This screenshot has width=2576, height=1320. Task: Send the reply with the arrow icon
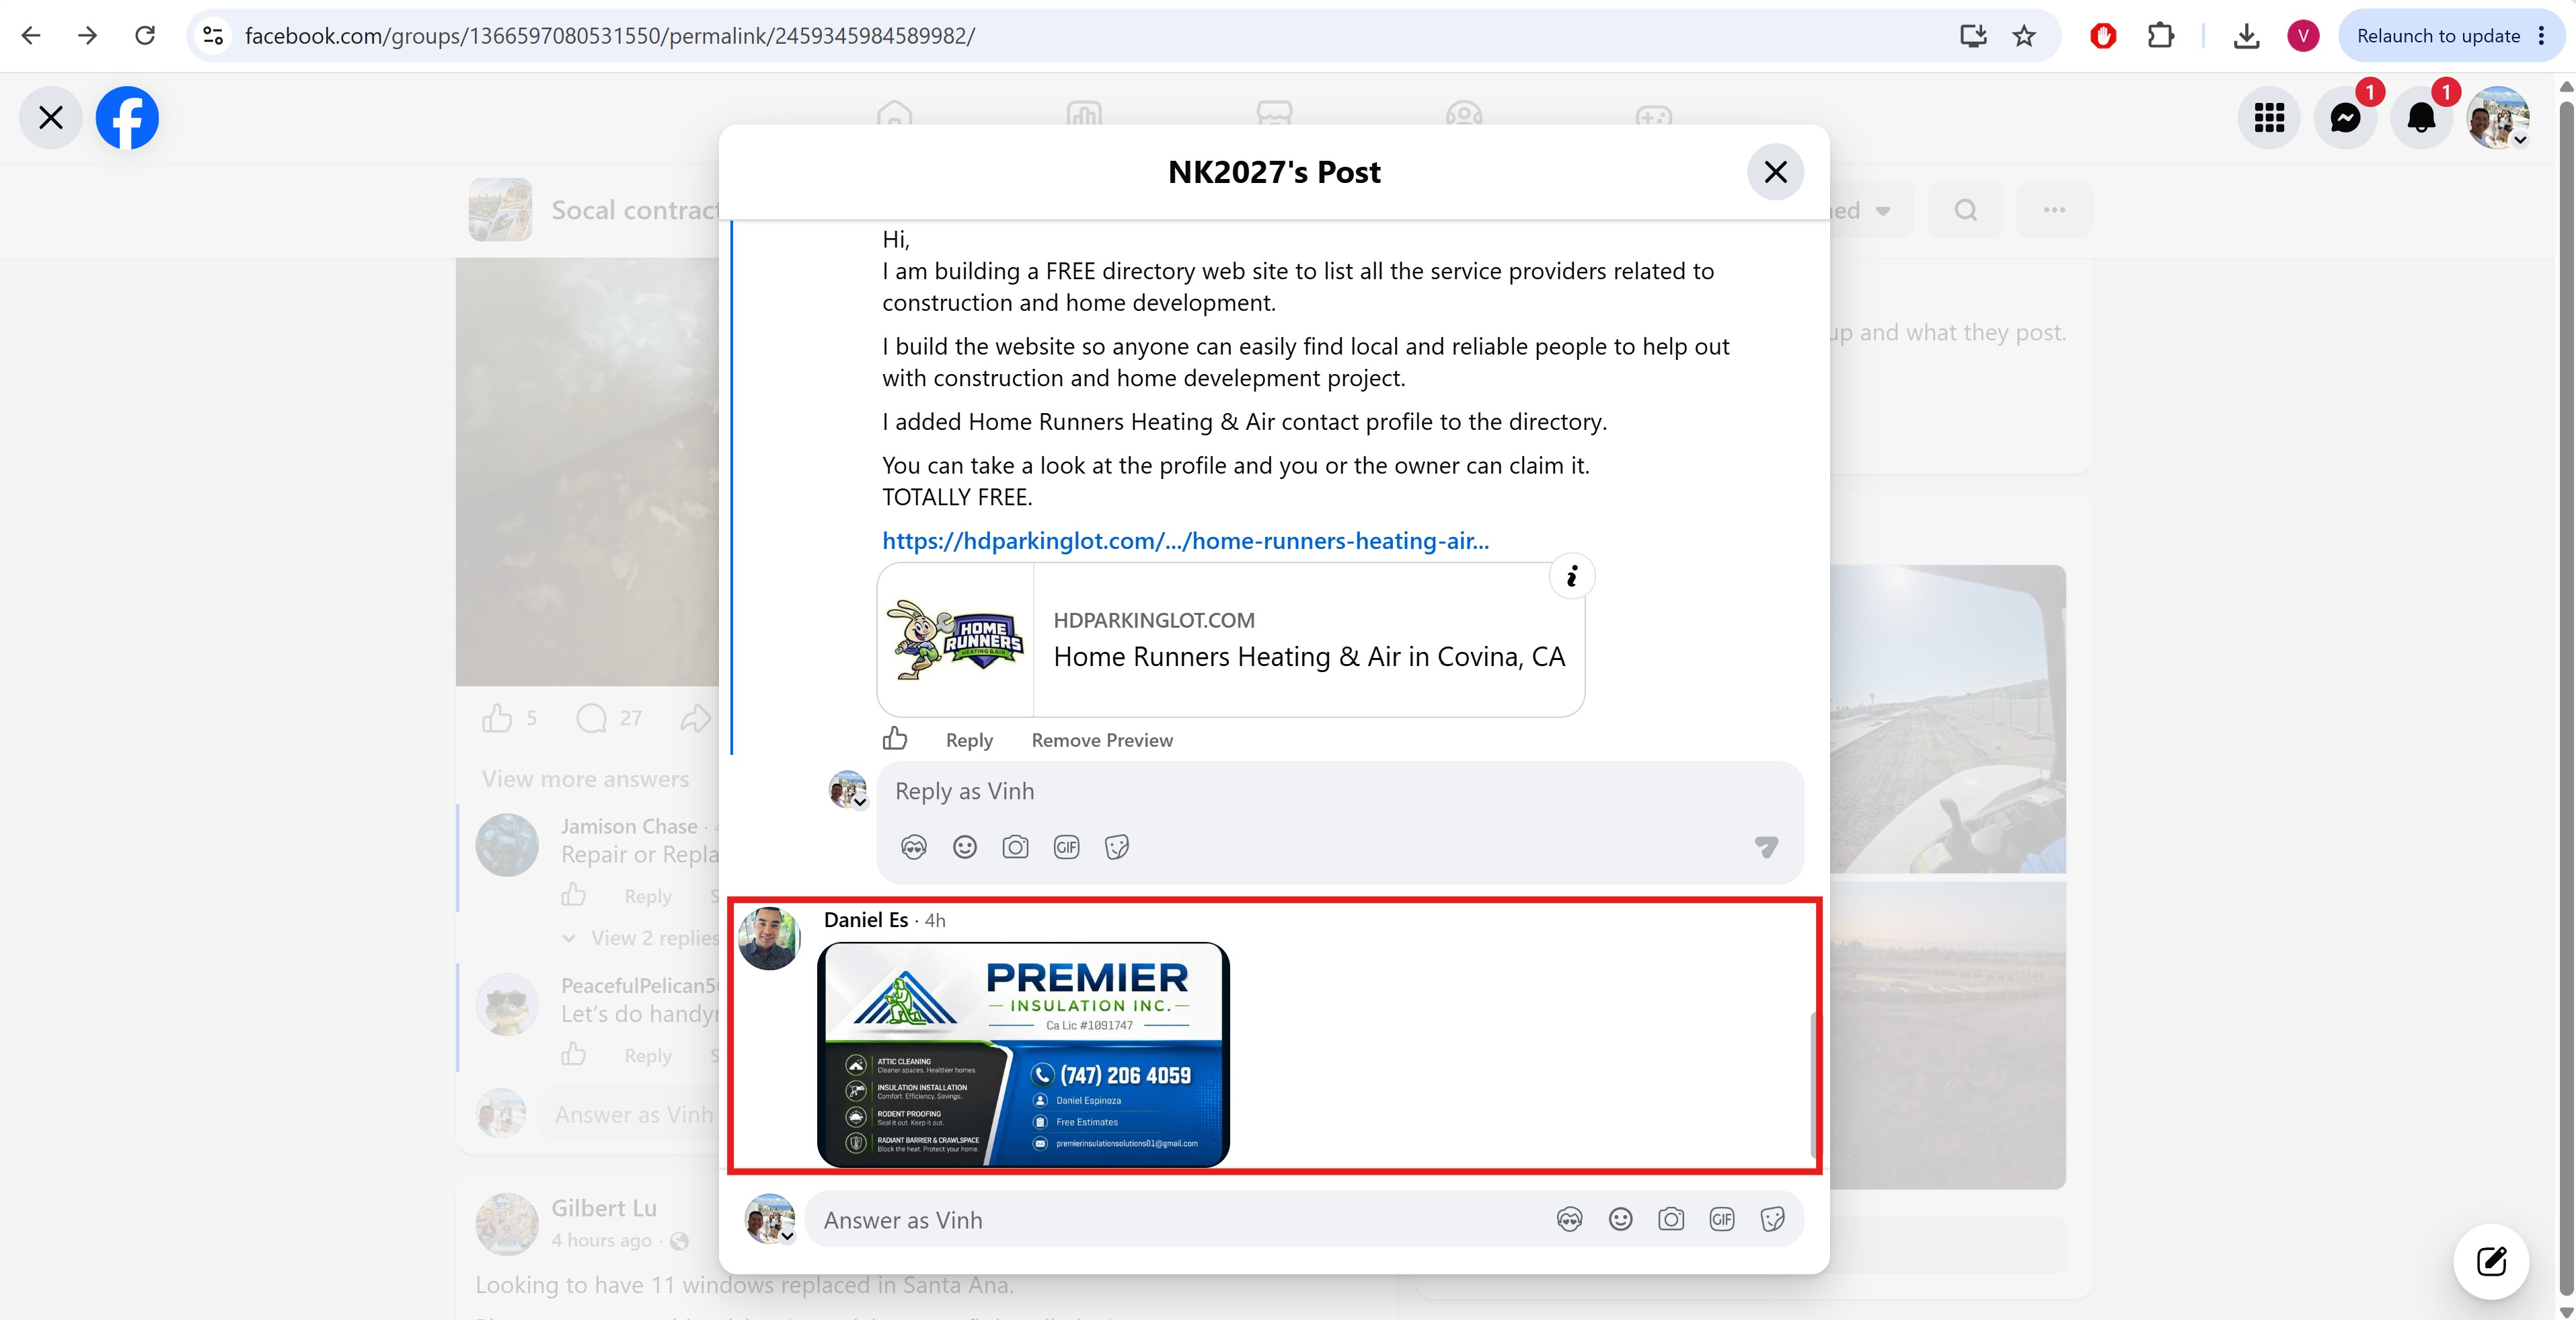(x=1766, y=848)
